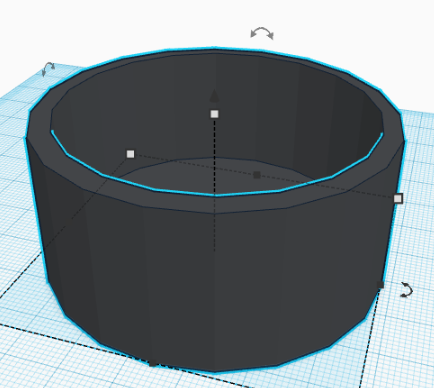
Task: Select the white corner handle on the right
Action: click(398, 199)
